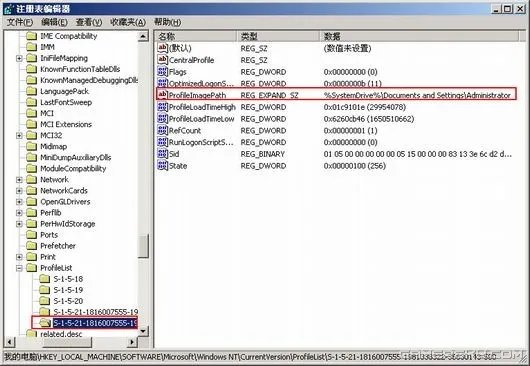This screenshot has height=366, width=530.
Task: Click the tree horizontal scrollbar thumb
Action: 67,342
